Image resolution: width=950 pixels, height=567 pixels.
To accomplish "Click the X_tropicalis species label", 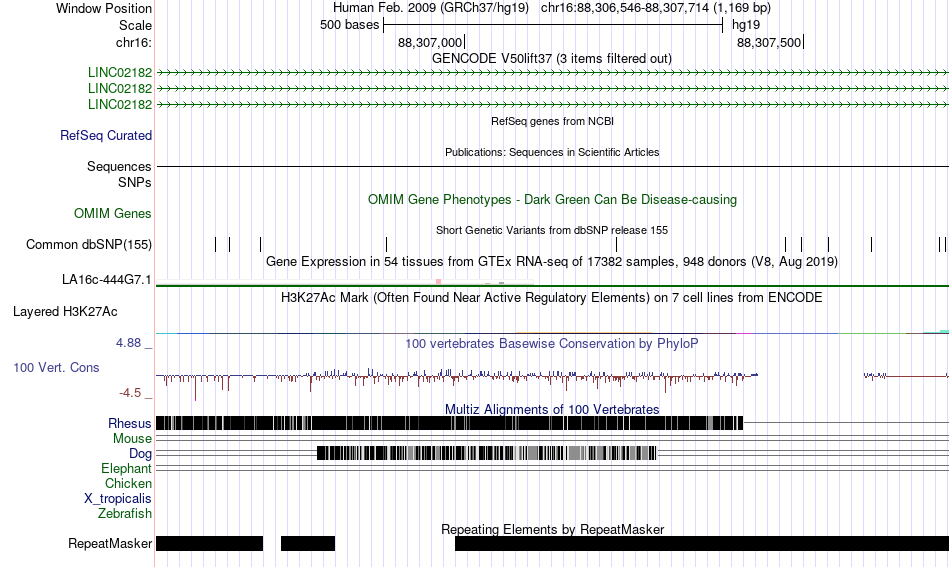I will [x=118, y=499].
